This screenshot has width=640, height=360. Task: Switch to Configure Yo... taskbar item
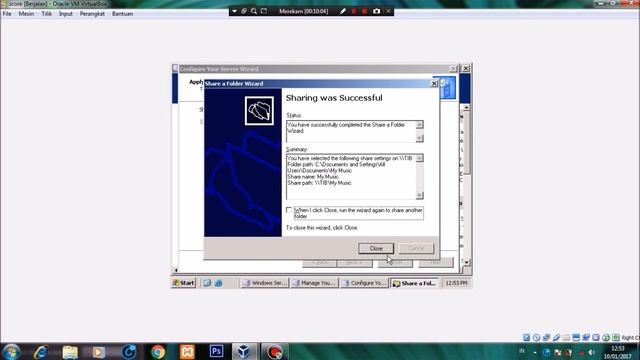[x=364, y=283]
